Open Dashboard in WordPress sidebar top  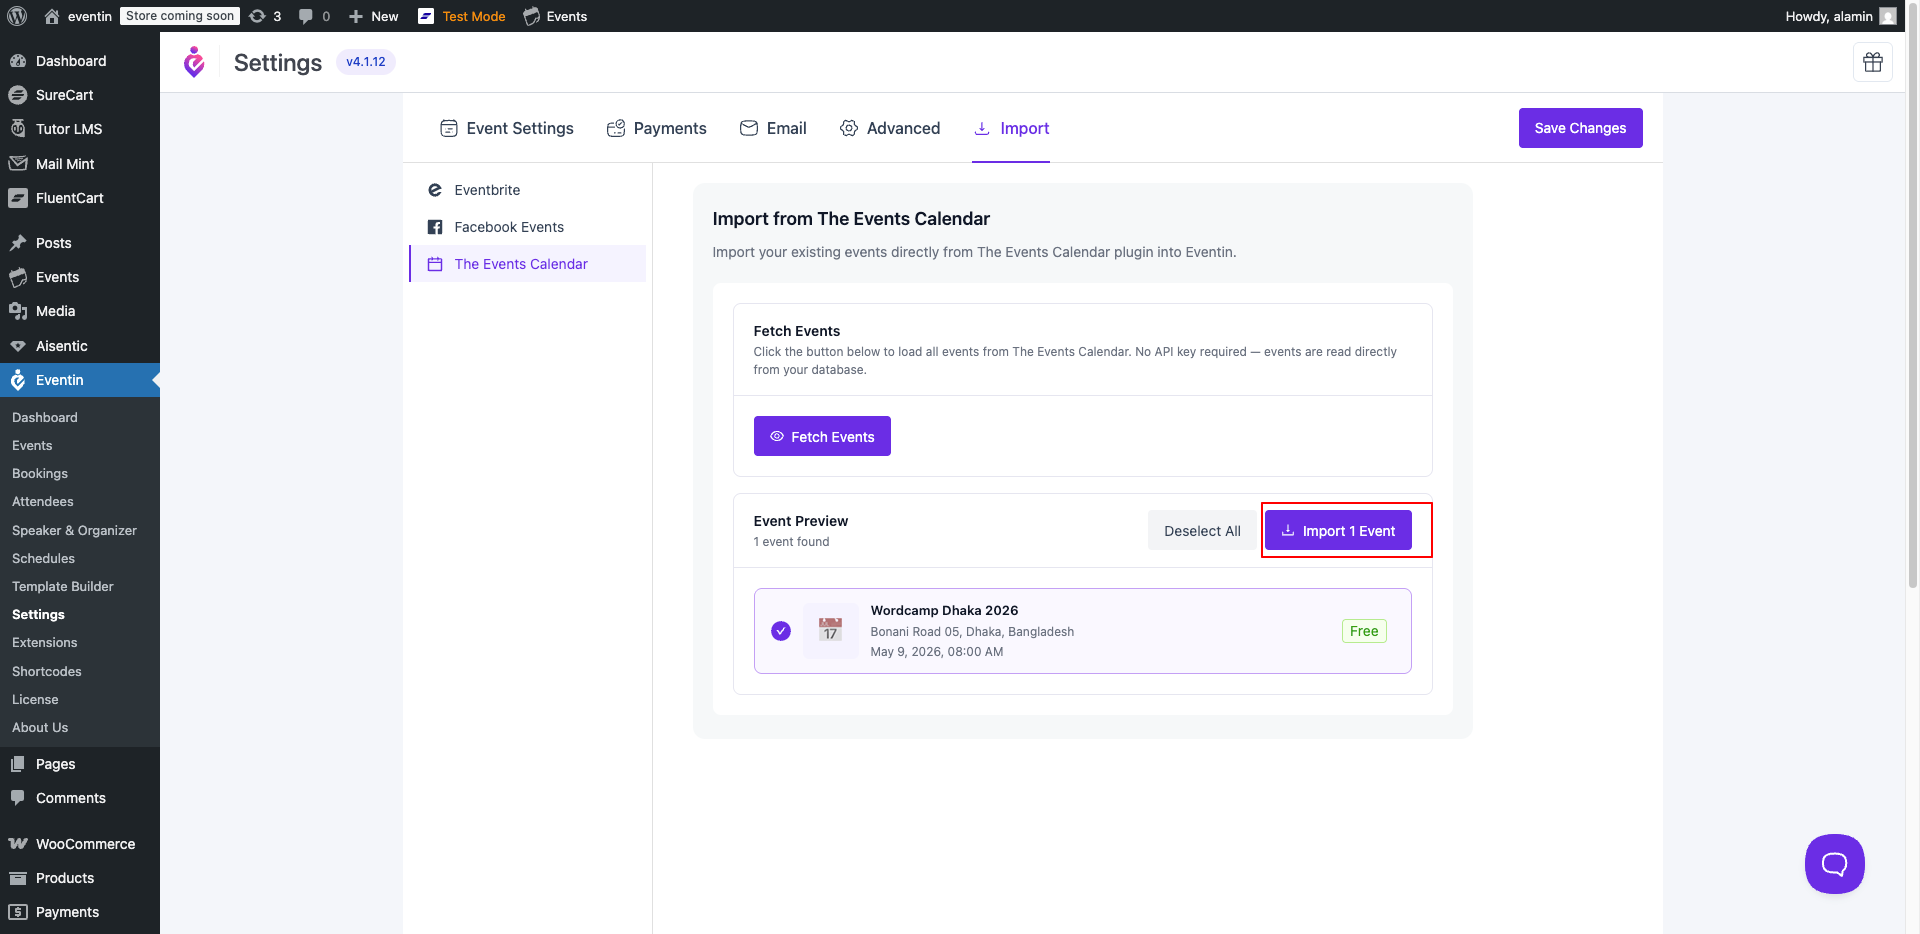coord(80,61)
